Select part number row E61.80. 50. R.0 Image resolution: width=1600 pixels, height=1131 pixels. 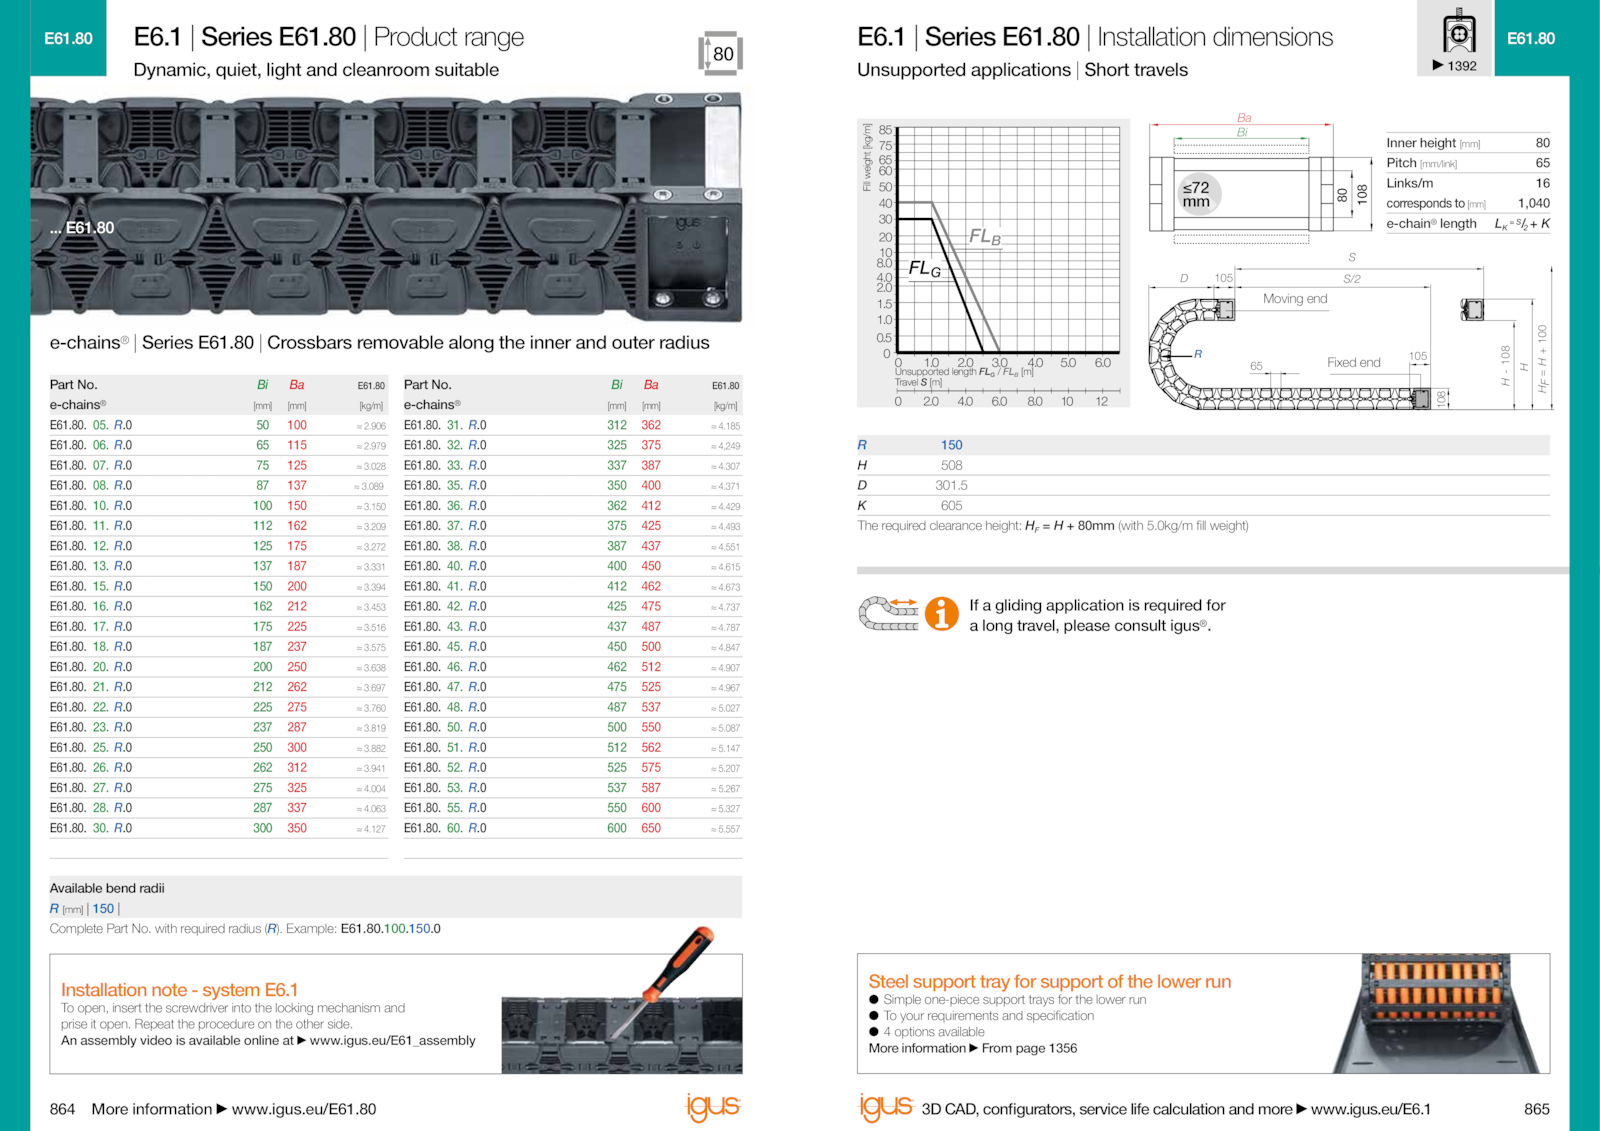pos(573,727)
